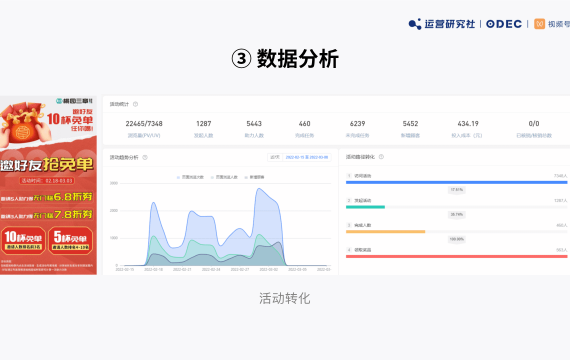The width and height of the screenshot is (570, 360).
Task: Click the 5452 new customers statistic
Action: pos(410,124)
